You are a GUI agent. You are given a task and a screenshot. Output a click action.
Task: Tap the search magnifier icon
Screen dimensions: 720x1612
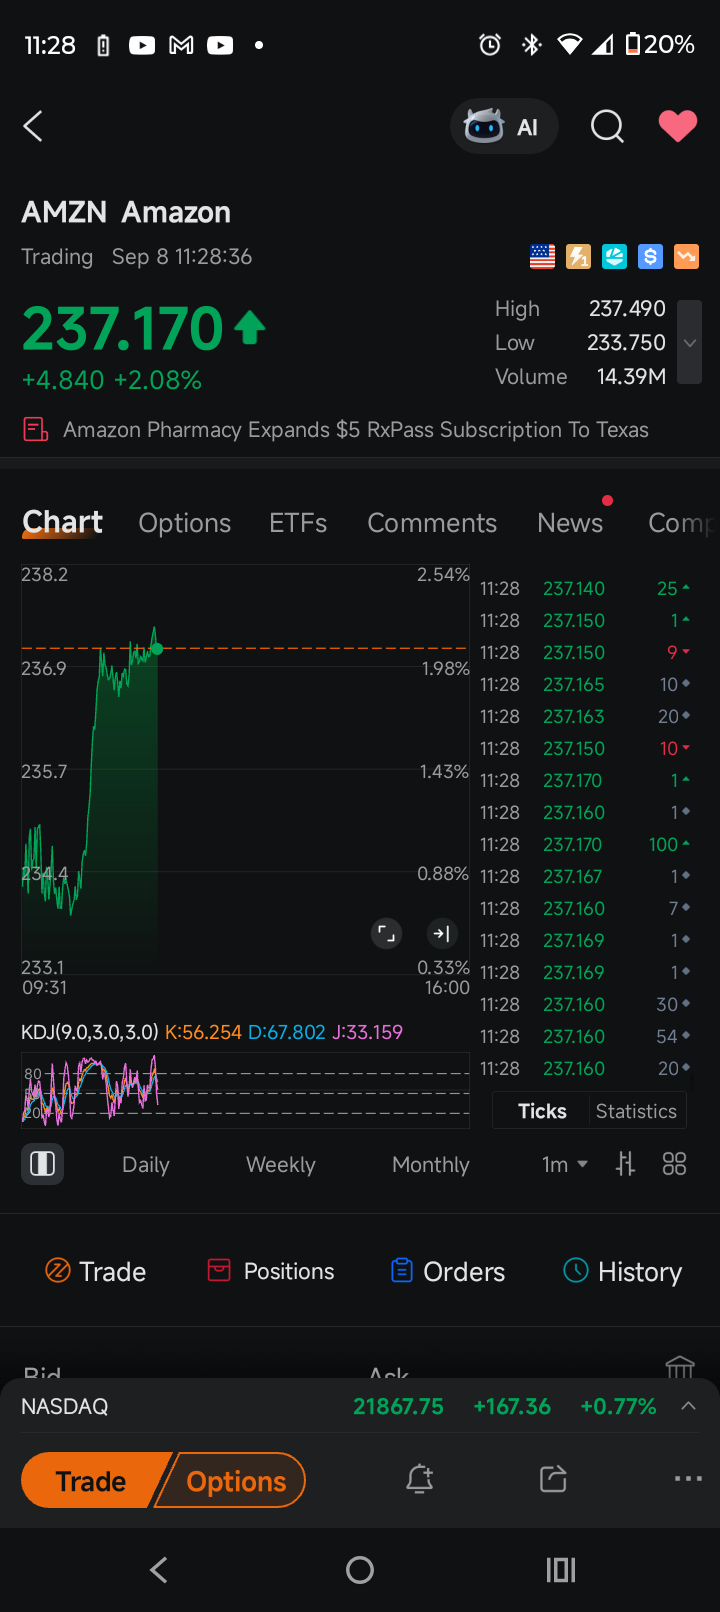(607, 127)
